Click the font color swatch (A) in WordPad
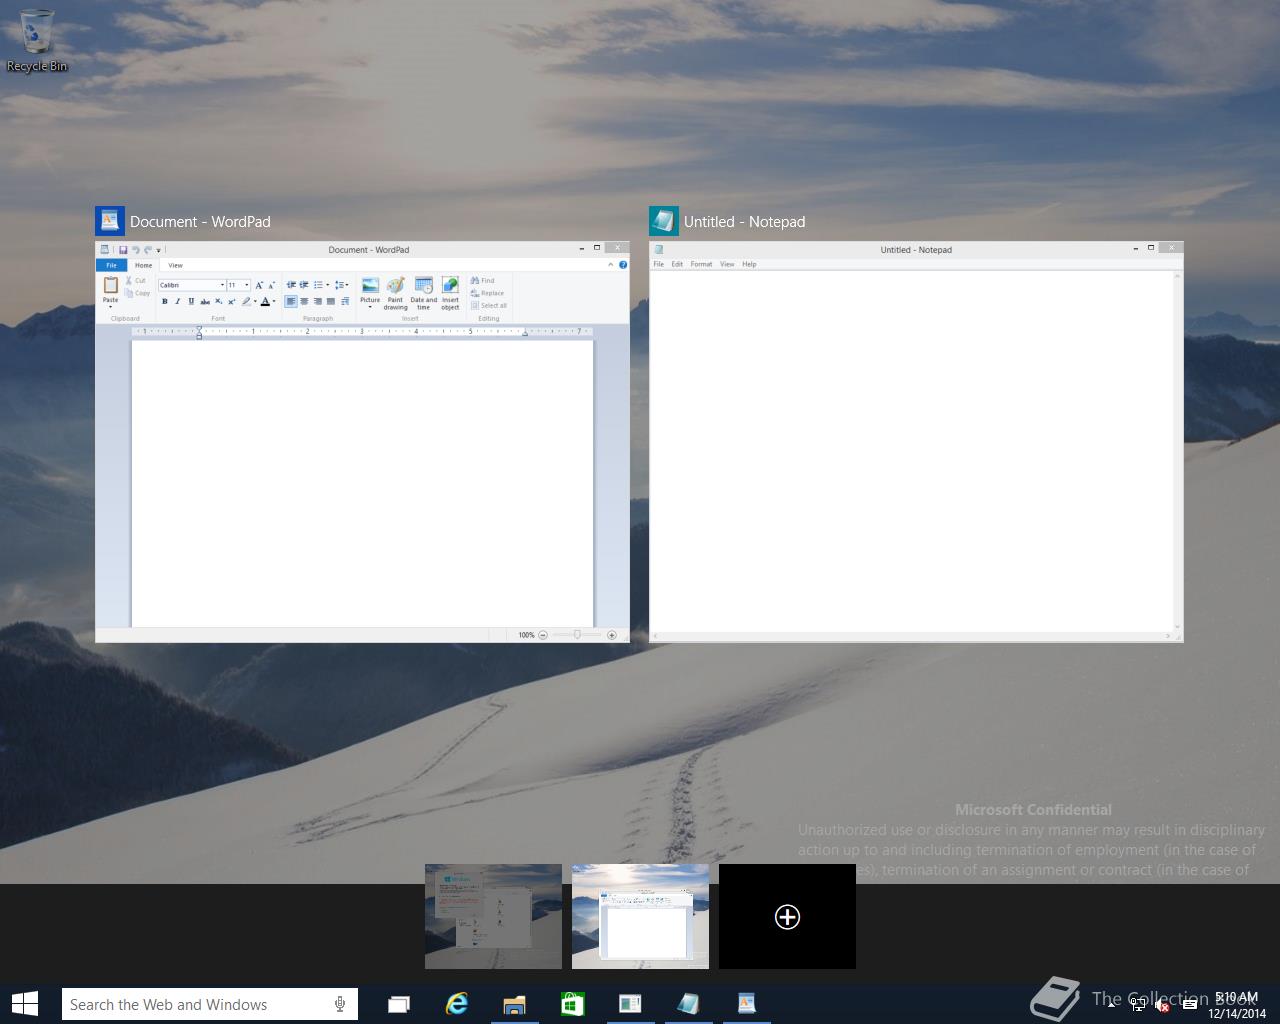Viewport: 1280px width, 1024px height. coord(265,301)
